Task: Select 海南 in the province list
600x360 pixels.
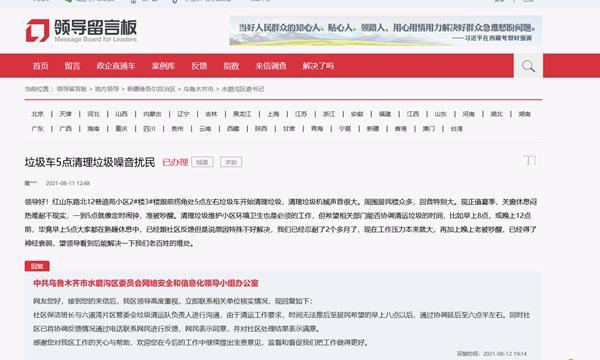Action: click(93, 129)
